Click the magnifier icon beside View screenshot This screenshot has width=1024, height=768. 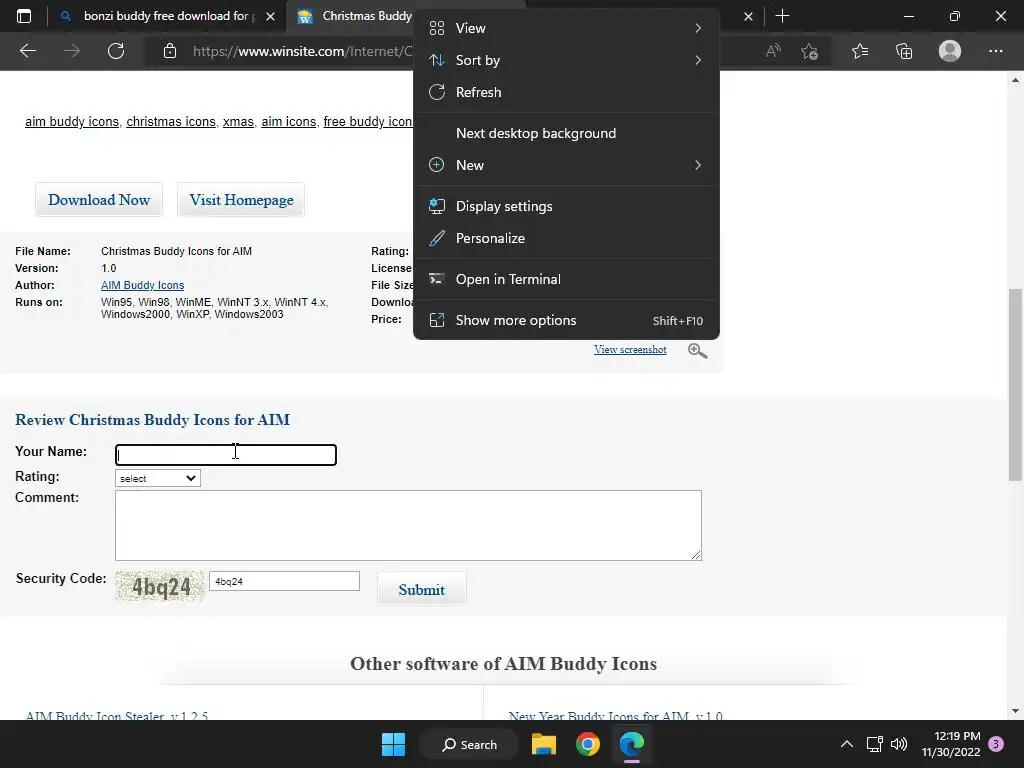pyautogui.click(x=697, y=351)
